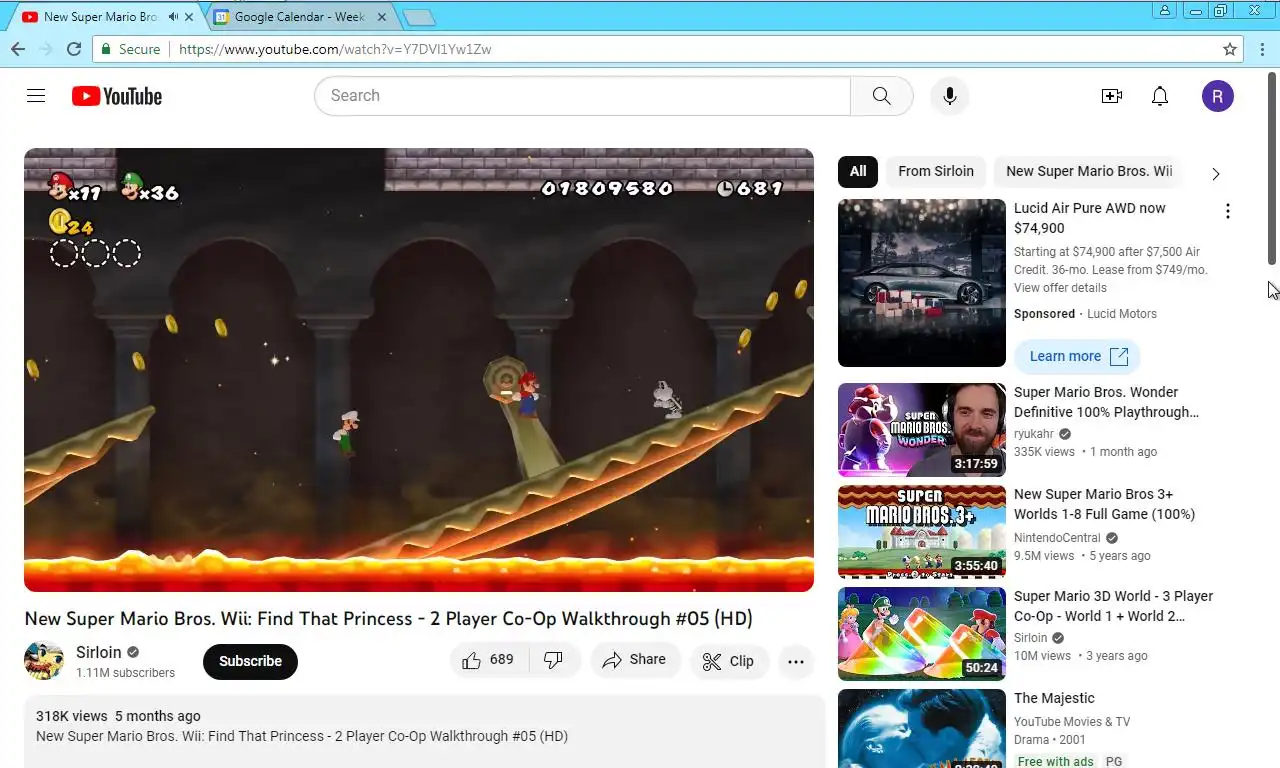
Task: Click '1.11M subscribers' text
Action: [x=125, y=673]
